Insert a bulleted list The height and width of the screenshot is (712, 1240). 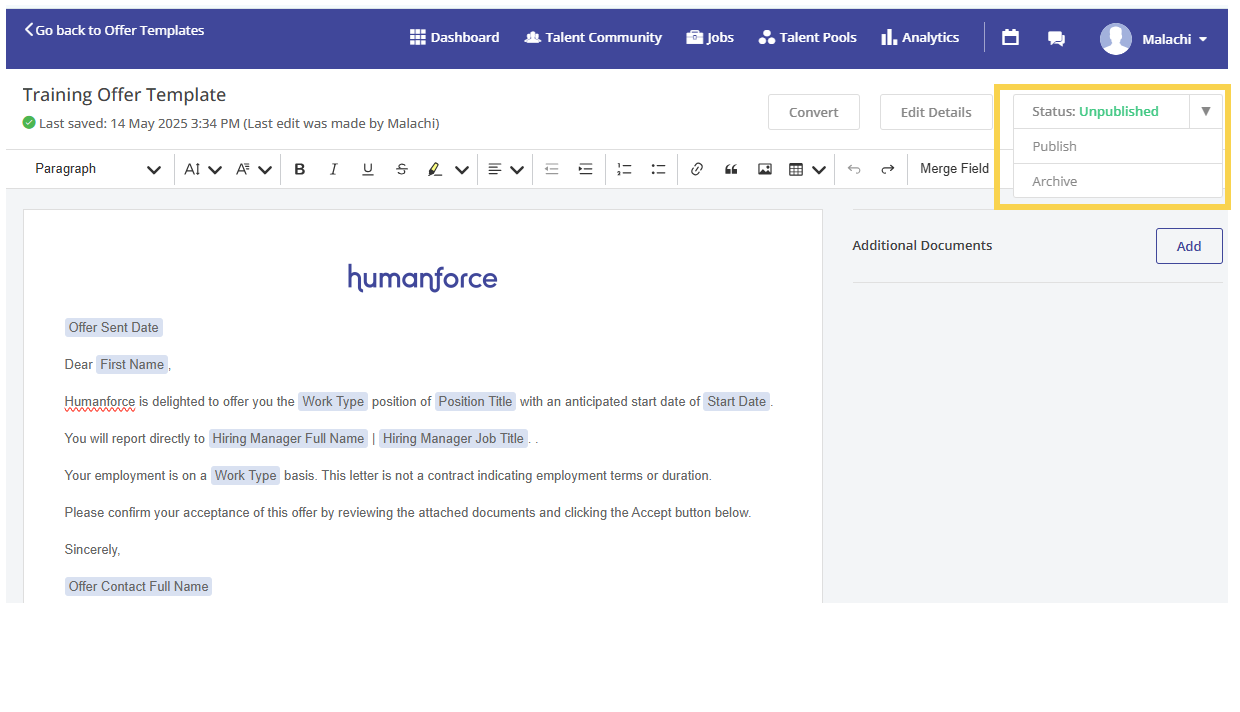[658, 169]
